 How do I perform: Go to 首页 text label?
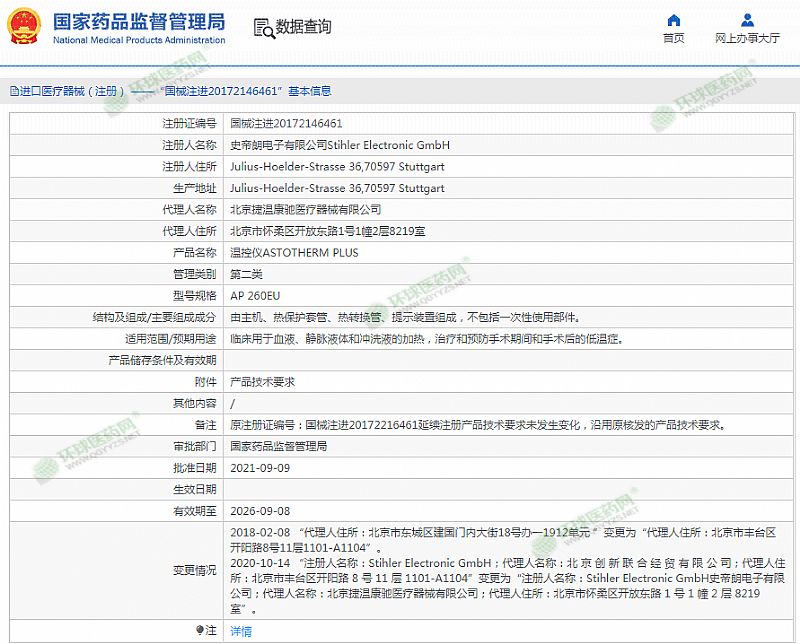click(674, 38)
